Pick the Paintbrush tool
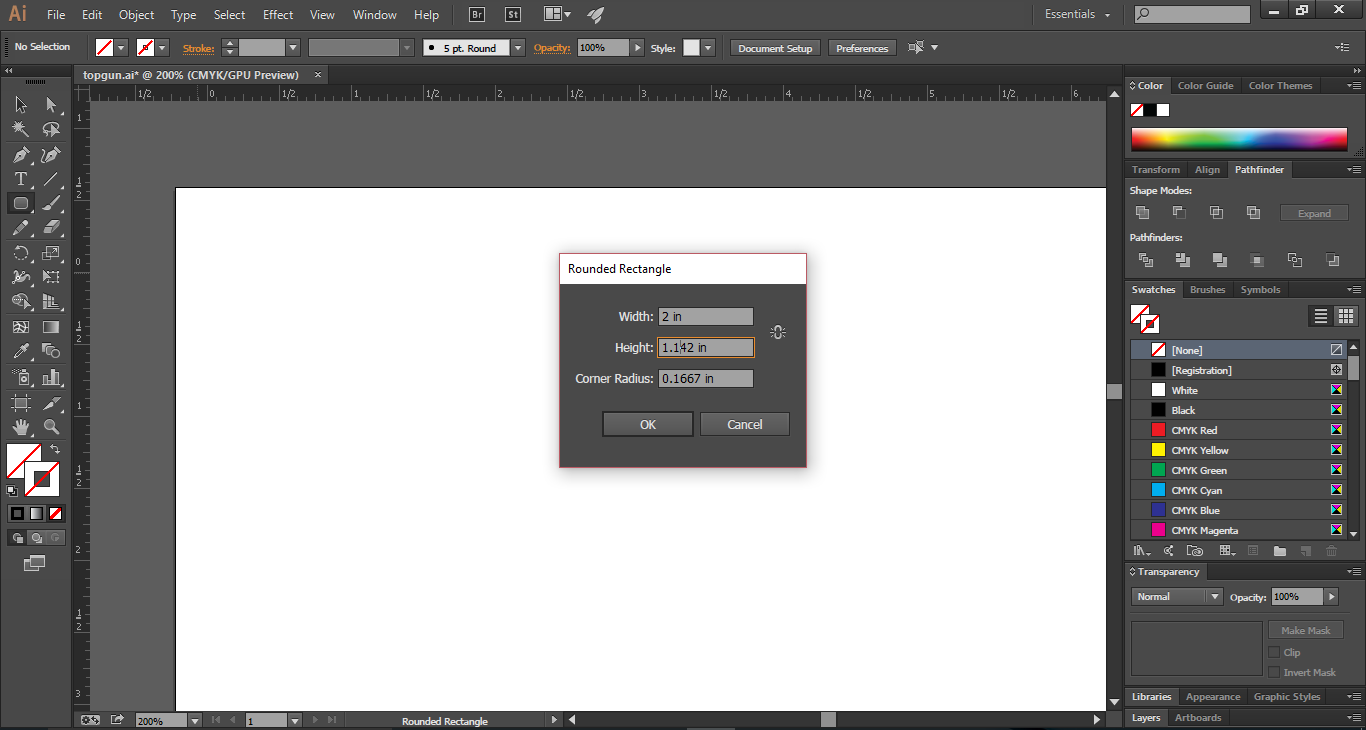 [x=51, y=203]
